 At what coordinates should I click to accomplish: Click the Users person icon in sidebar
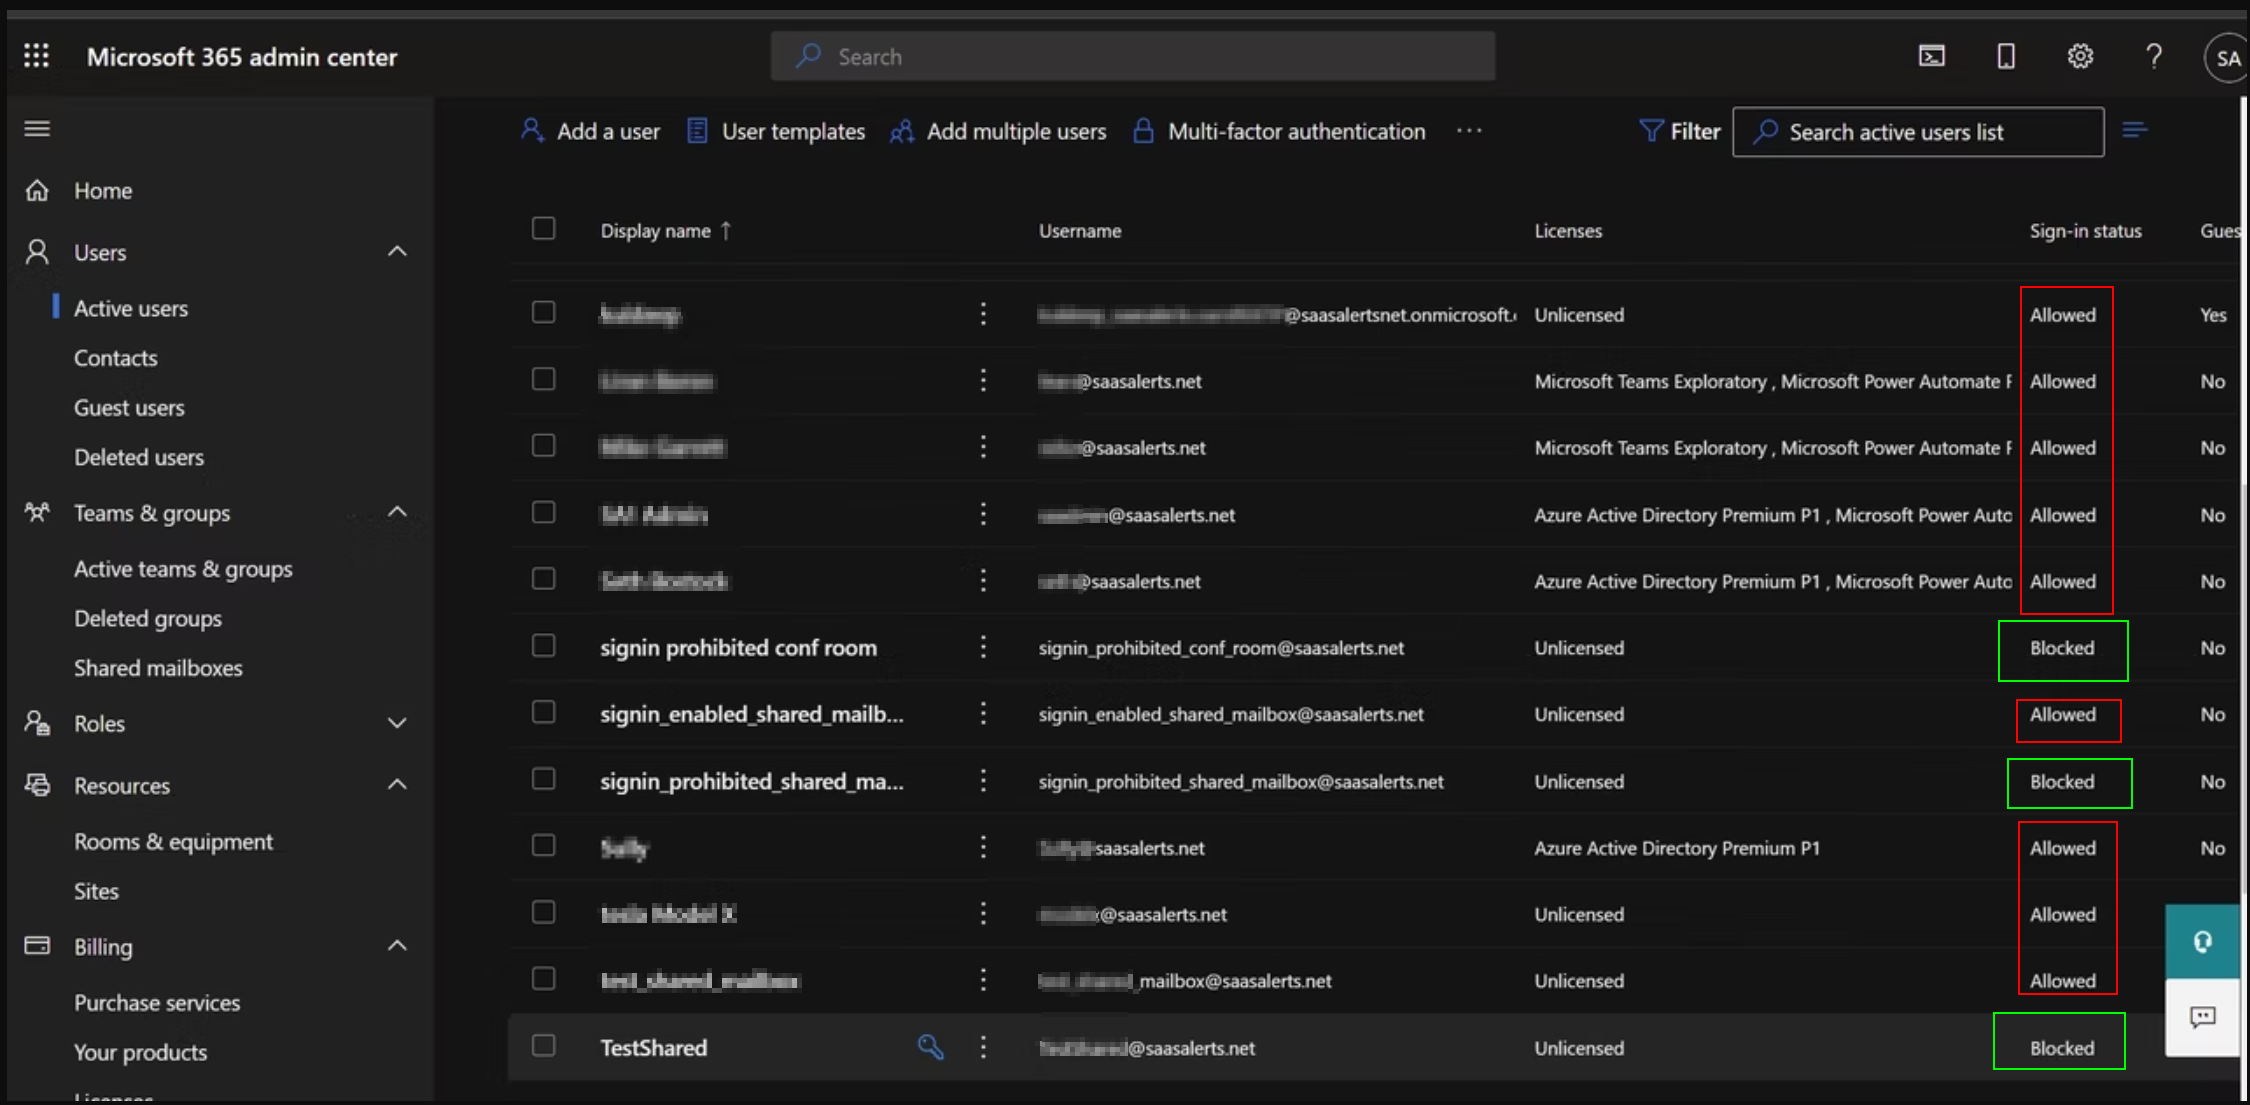pos(37,252)
